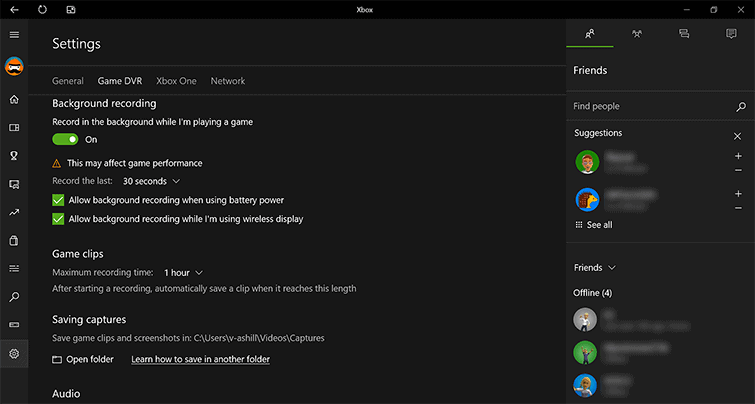Open Store bag icon in sidebar
The height and width of the screenshot is (404, 755).
click(14, 240)
